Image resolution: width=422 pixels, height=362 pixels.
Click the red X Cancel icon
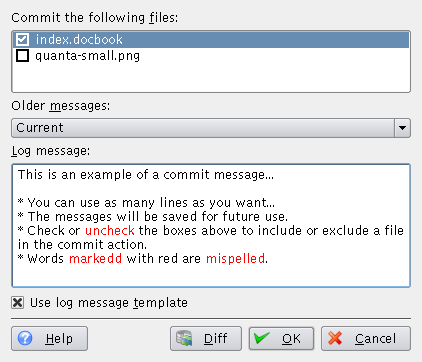pos(335,338)
